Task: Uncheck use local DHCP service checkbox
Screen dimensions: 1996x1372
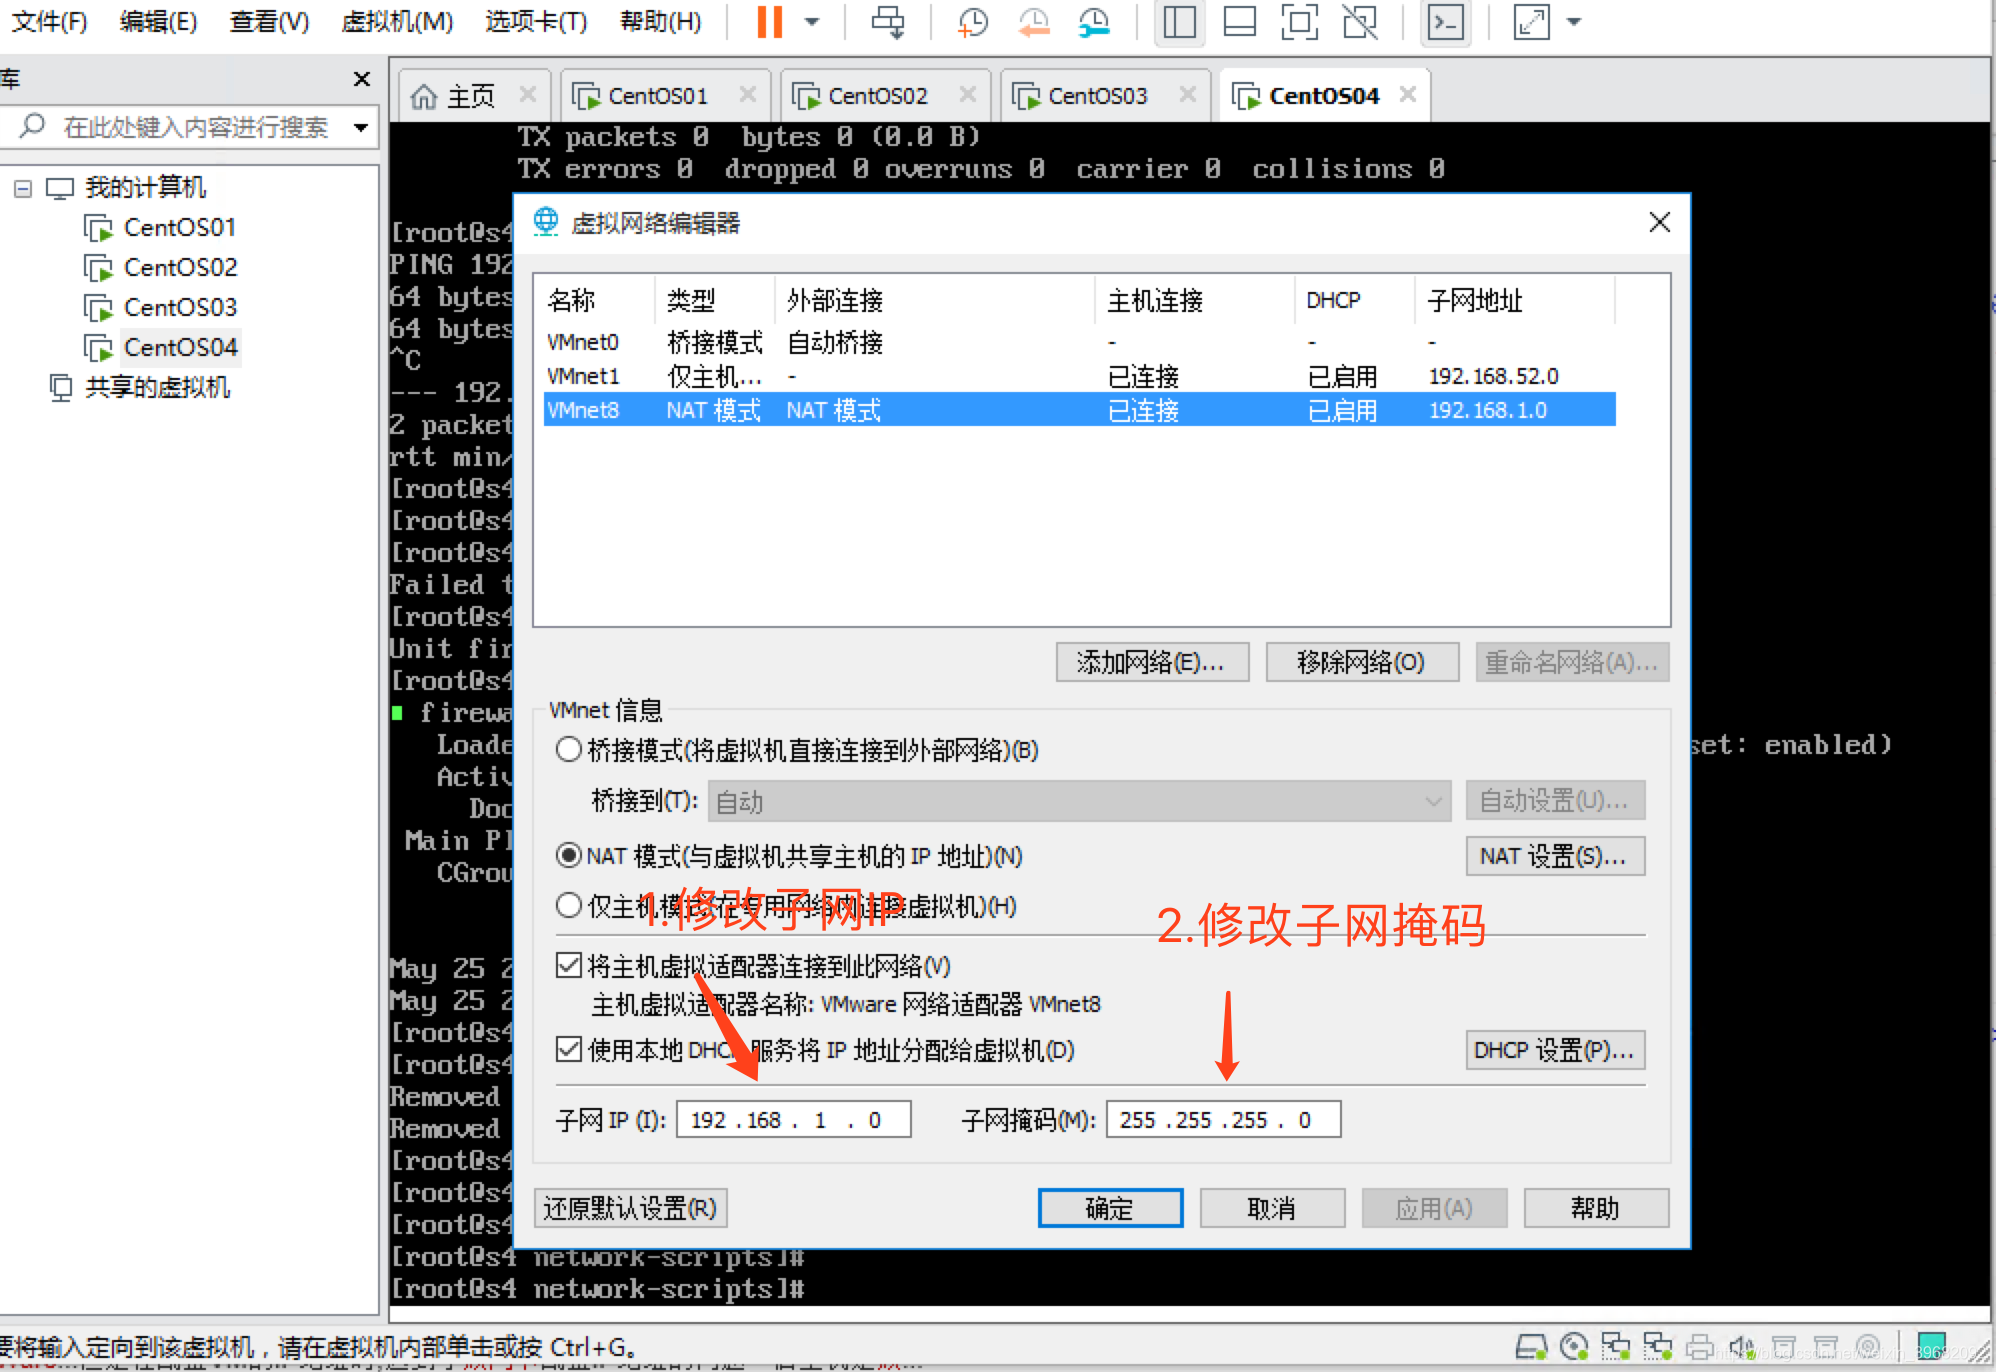Action: (569, 1049)
